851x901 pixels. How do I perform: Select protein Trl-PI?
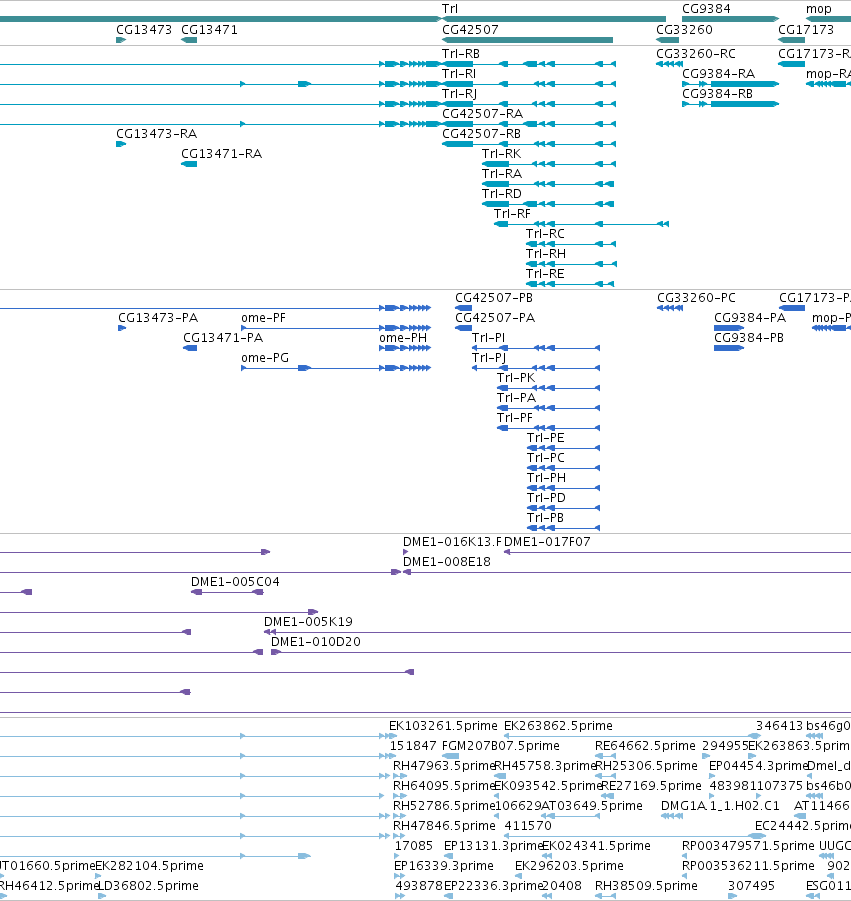click(488, 338)
